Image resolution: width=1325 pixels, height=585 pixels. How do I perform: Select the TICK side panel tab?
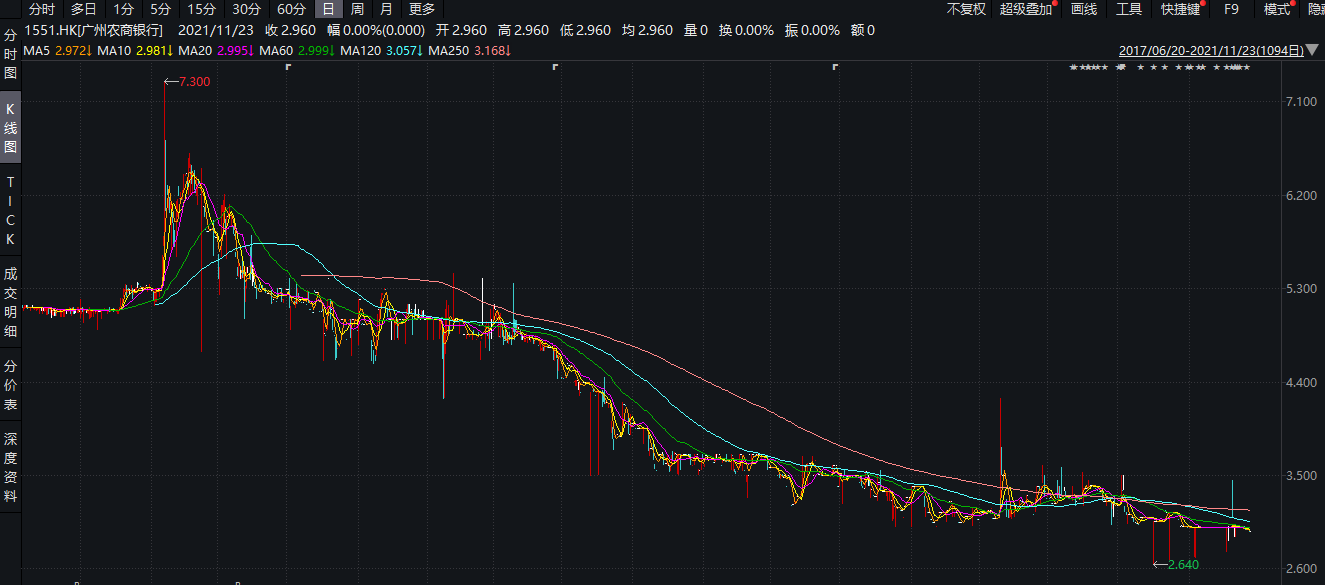(x=10, y=210)
